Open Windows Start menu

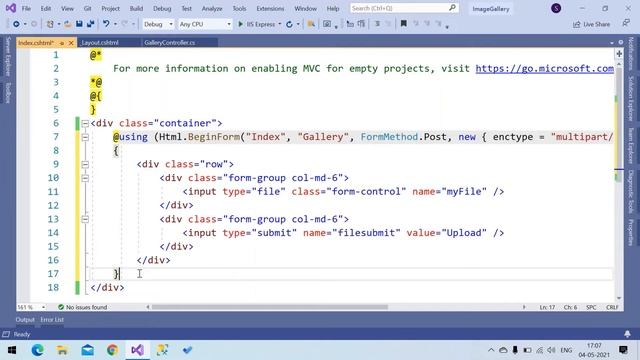12,350
